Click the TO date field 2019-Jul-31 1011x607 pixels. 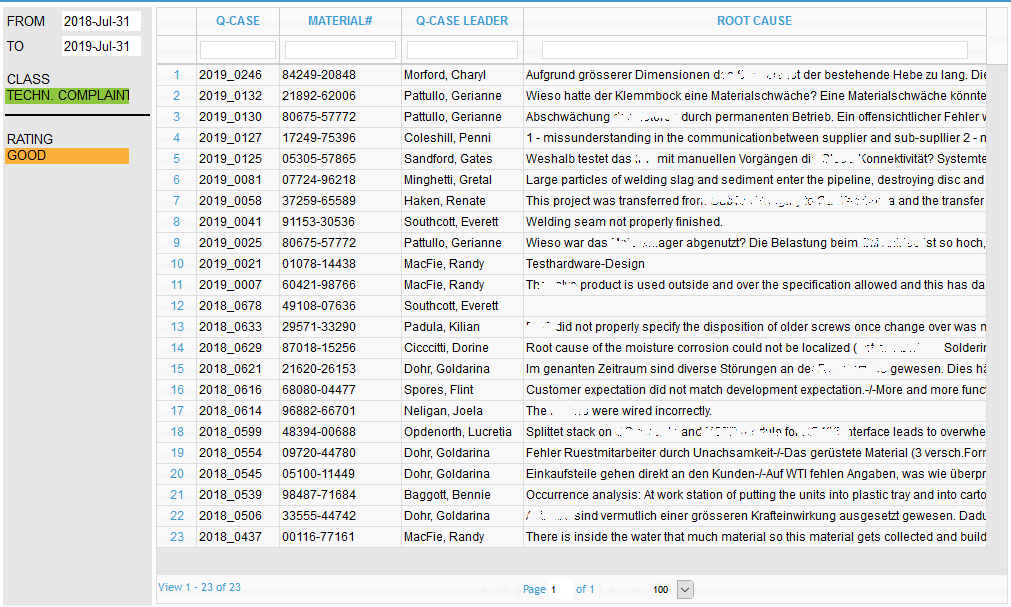point(101,46)
